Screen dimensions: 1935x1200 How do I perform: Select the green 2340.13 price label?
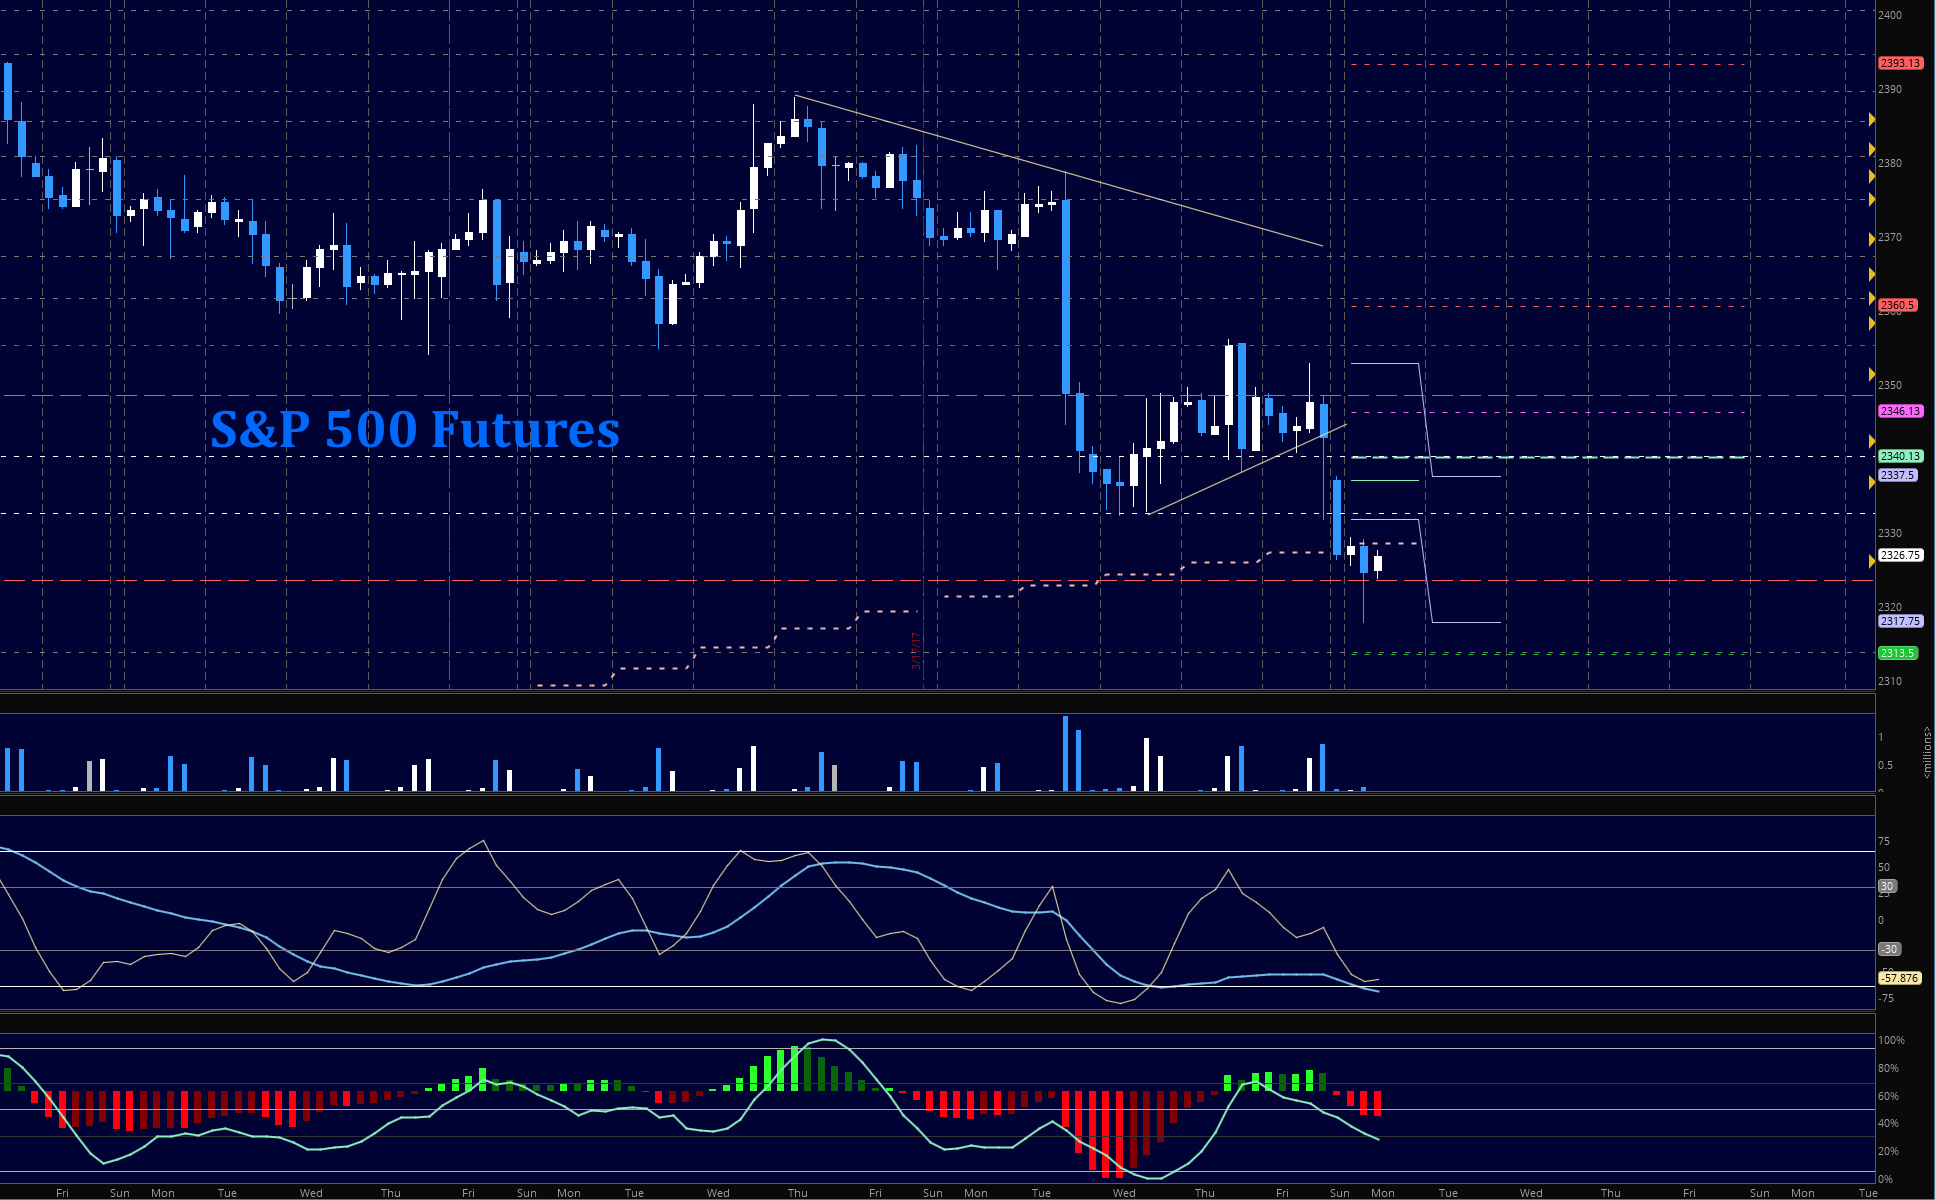[1900, 456]
